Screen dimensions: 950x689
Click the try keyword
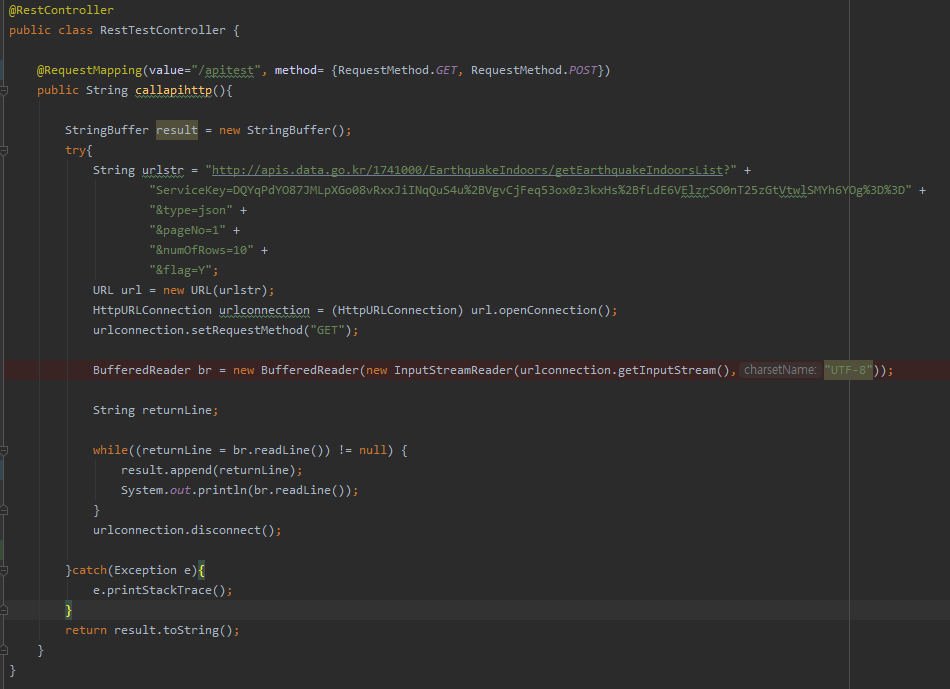click(76, 150)
